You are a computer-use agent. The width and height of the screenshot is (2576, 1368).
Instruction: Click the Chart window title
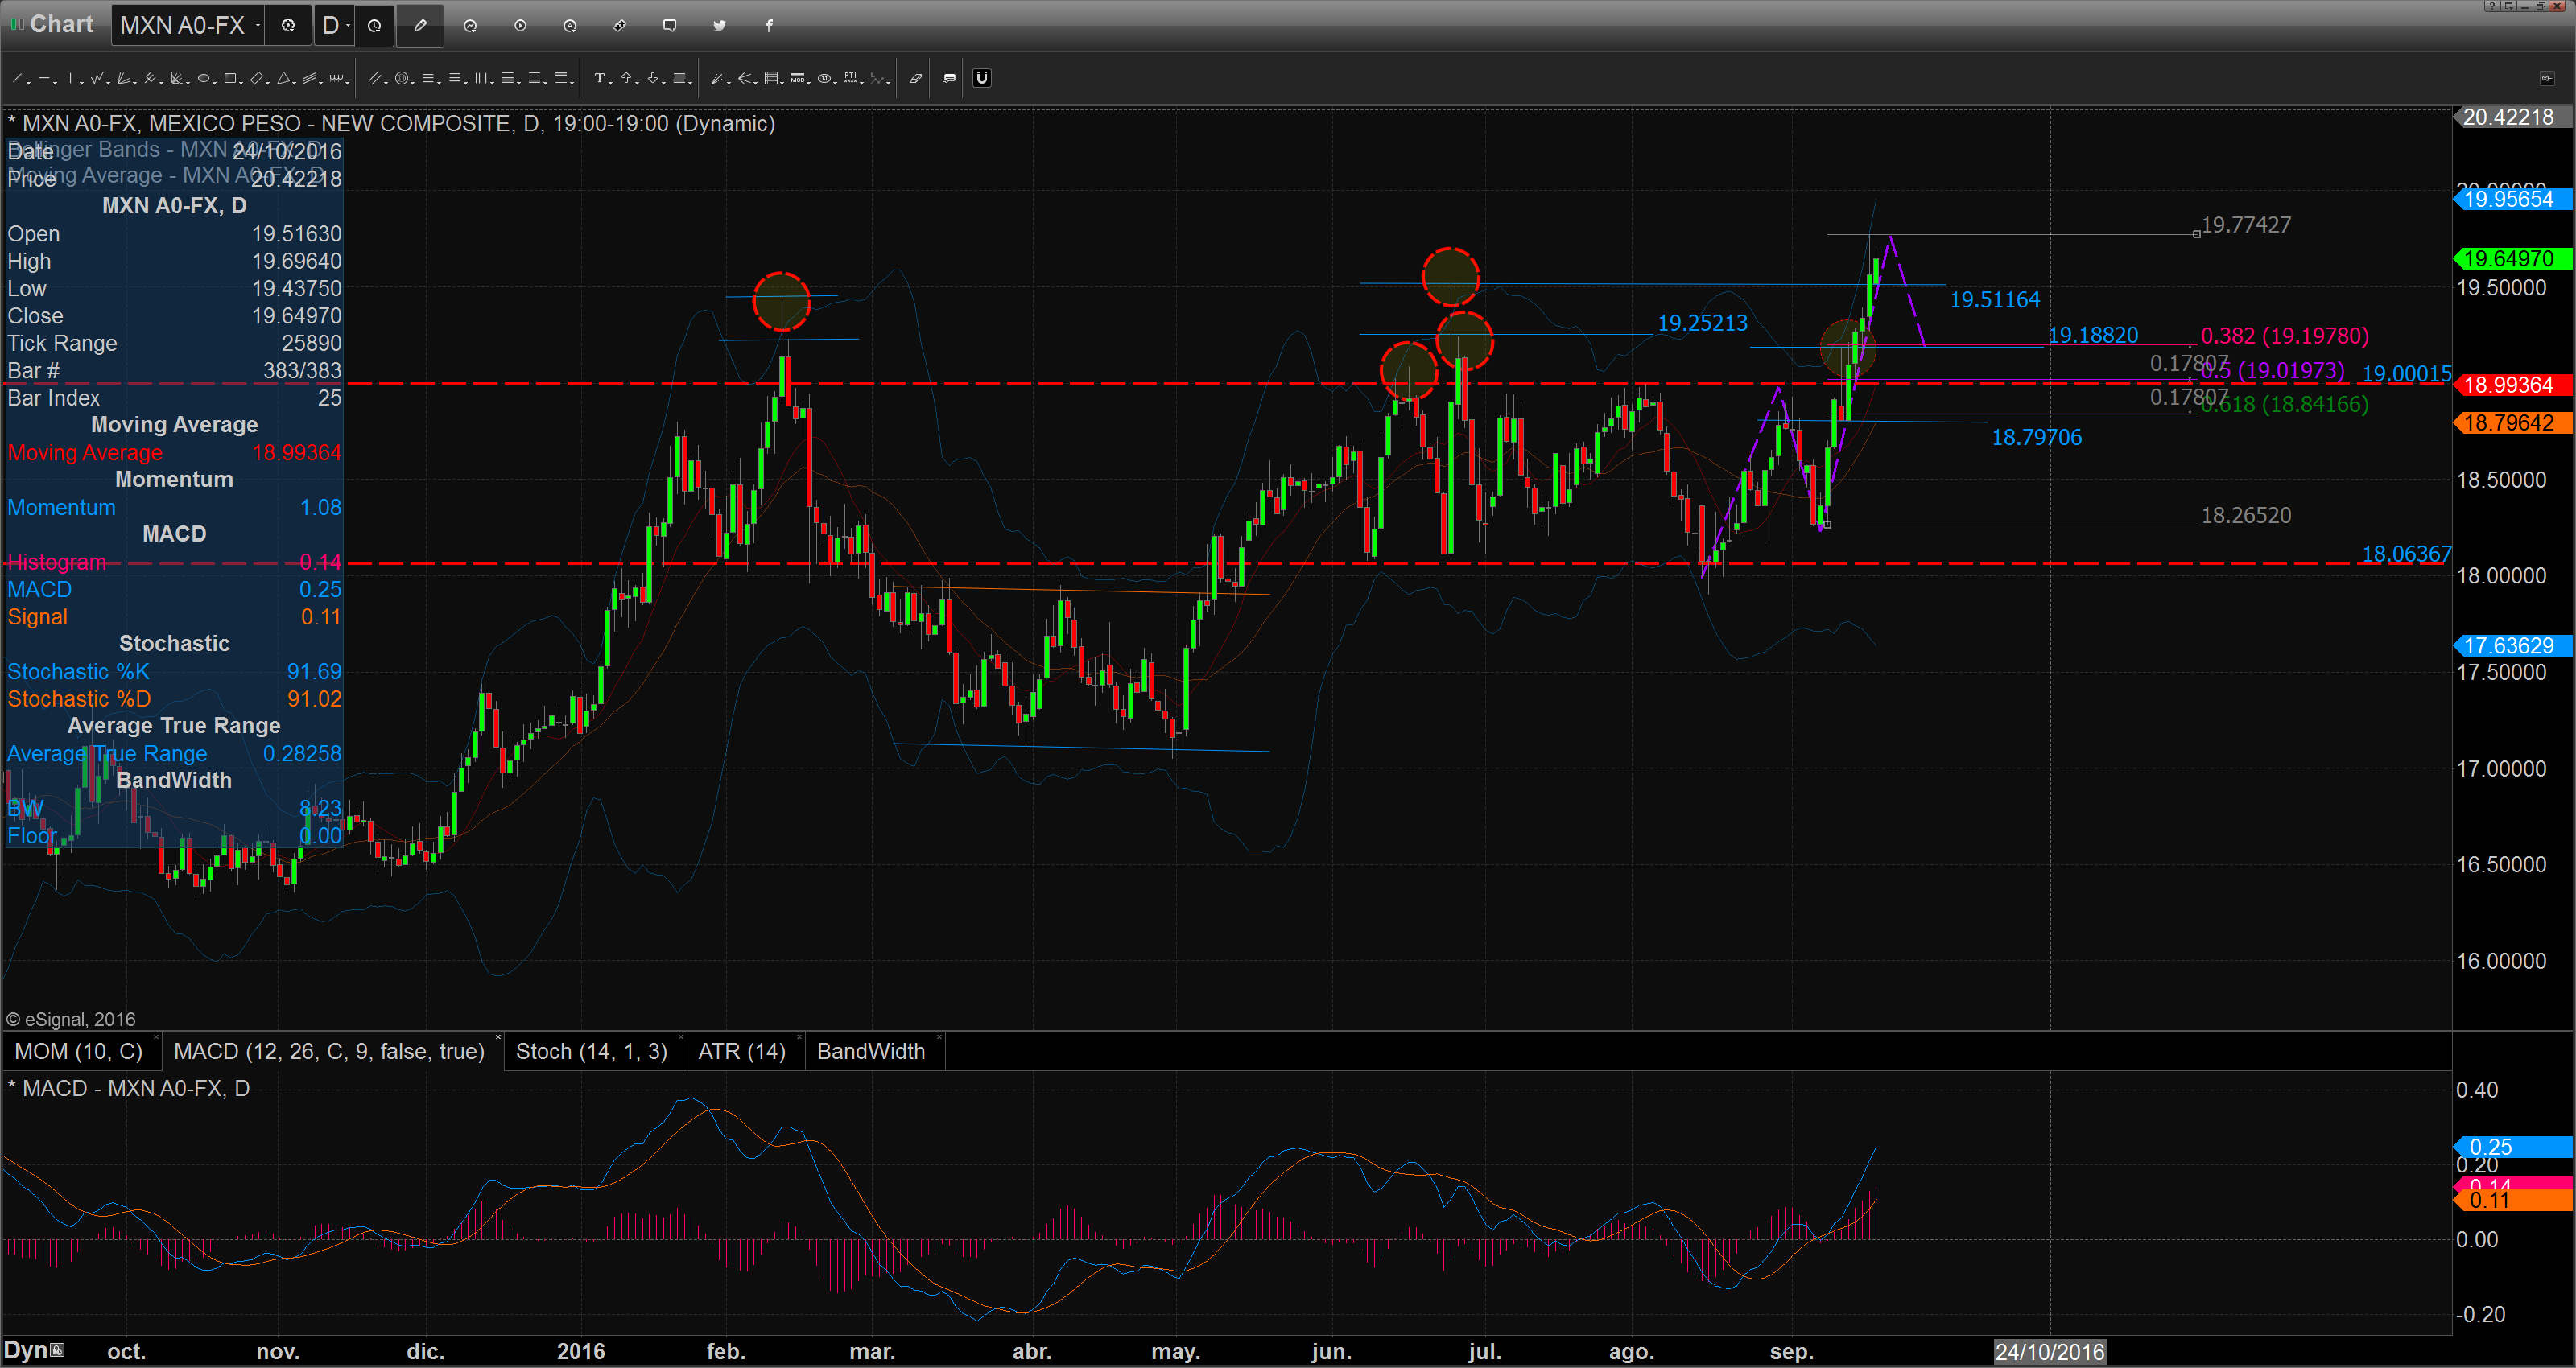pyautogui.click(x=61, y=24)
